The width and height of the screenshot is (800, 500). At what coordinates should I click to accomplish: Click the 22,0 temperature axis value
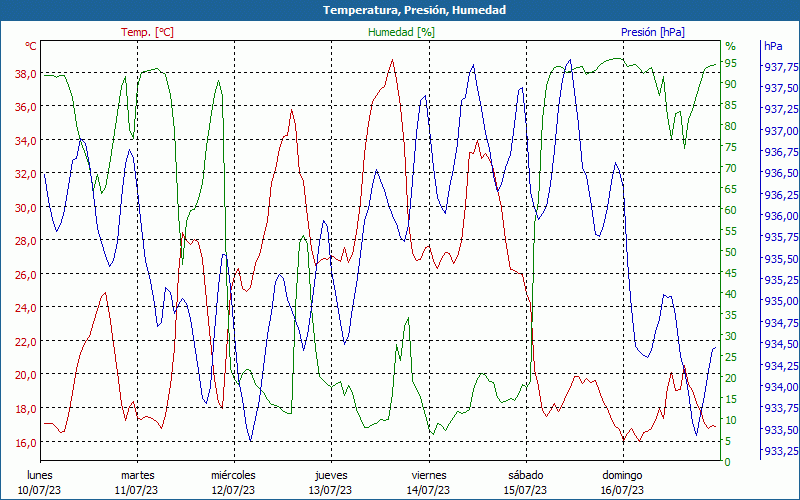(x=26, y=341)
